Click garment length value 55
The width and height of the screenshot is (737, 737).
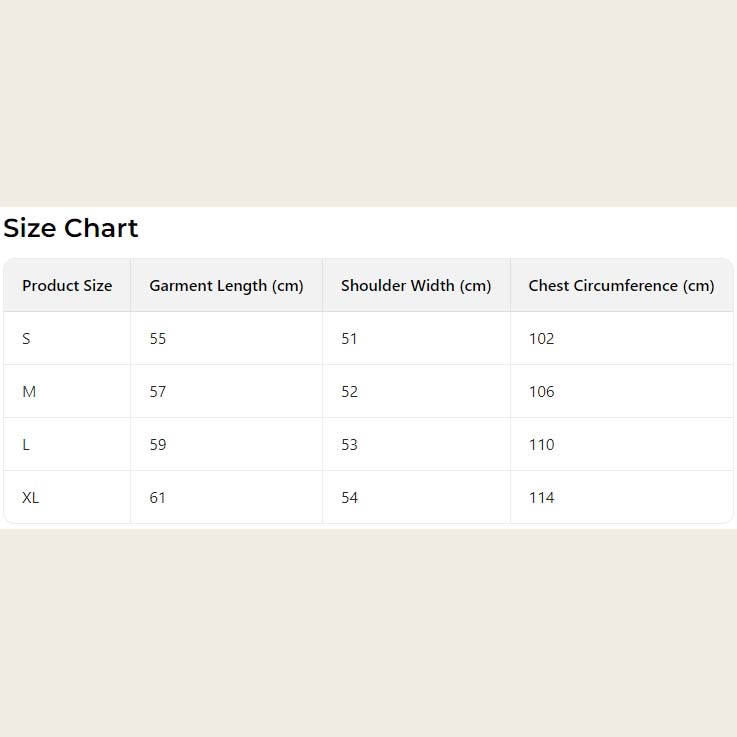click(158, 339)
